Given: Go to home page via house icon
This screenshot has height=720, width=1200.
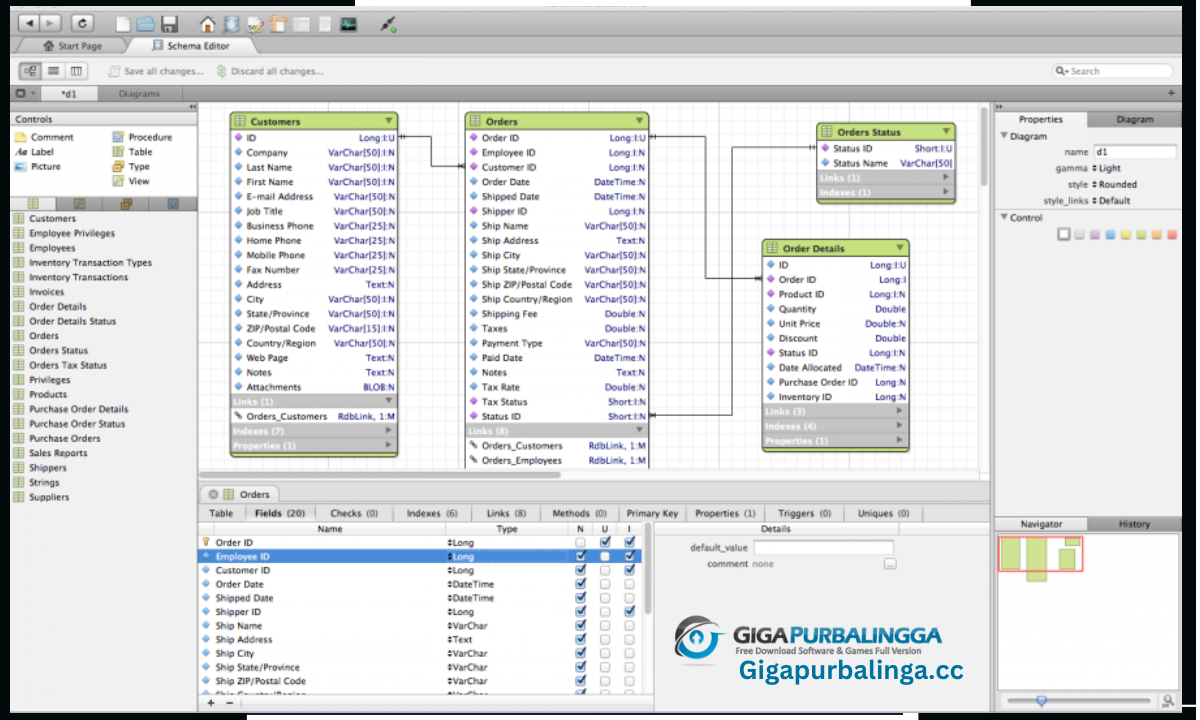Looking at the screenshot, I should (x=207, y=23).
